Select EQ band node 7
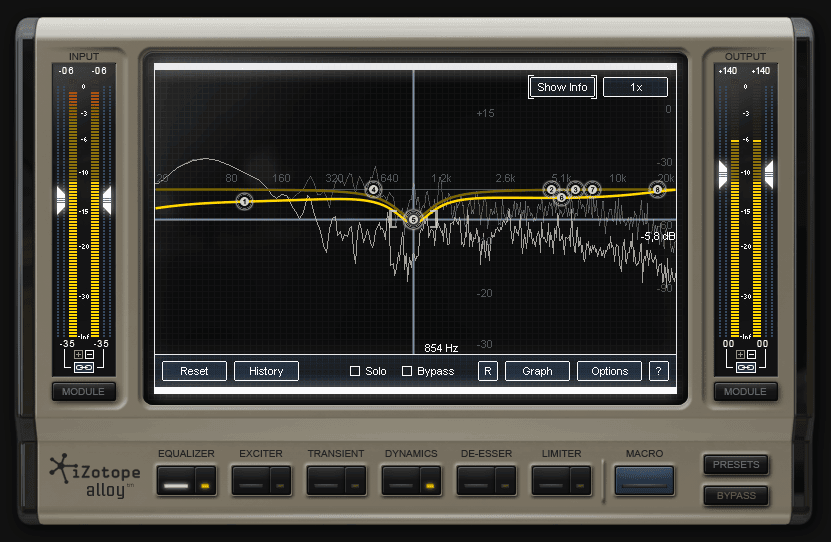Viewport: 831px width, 542px height. tap(593, 189)
